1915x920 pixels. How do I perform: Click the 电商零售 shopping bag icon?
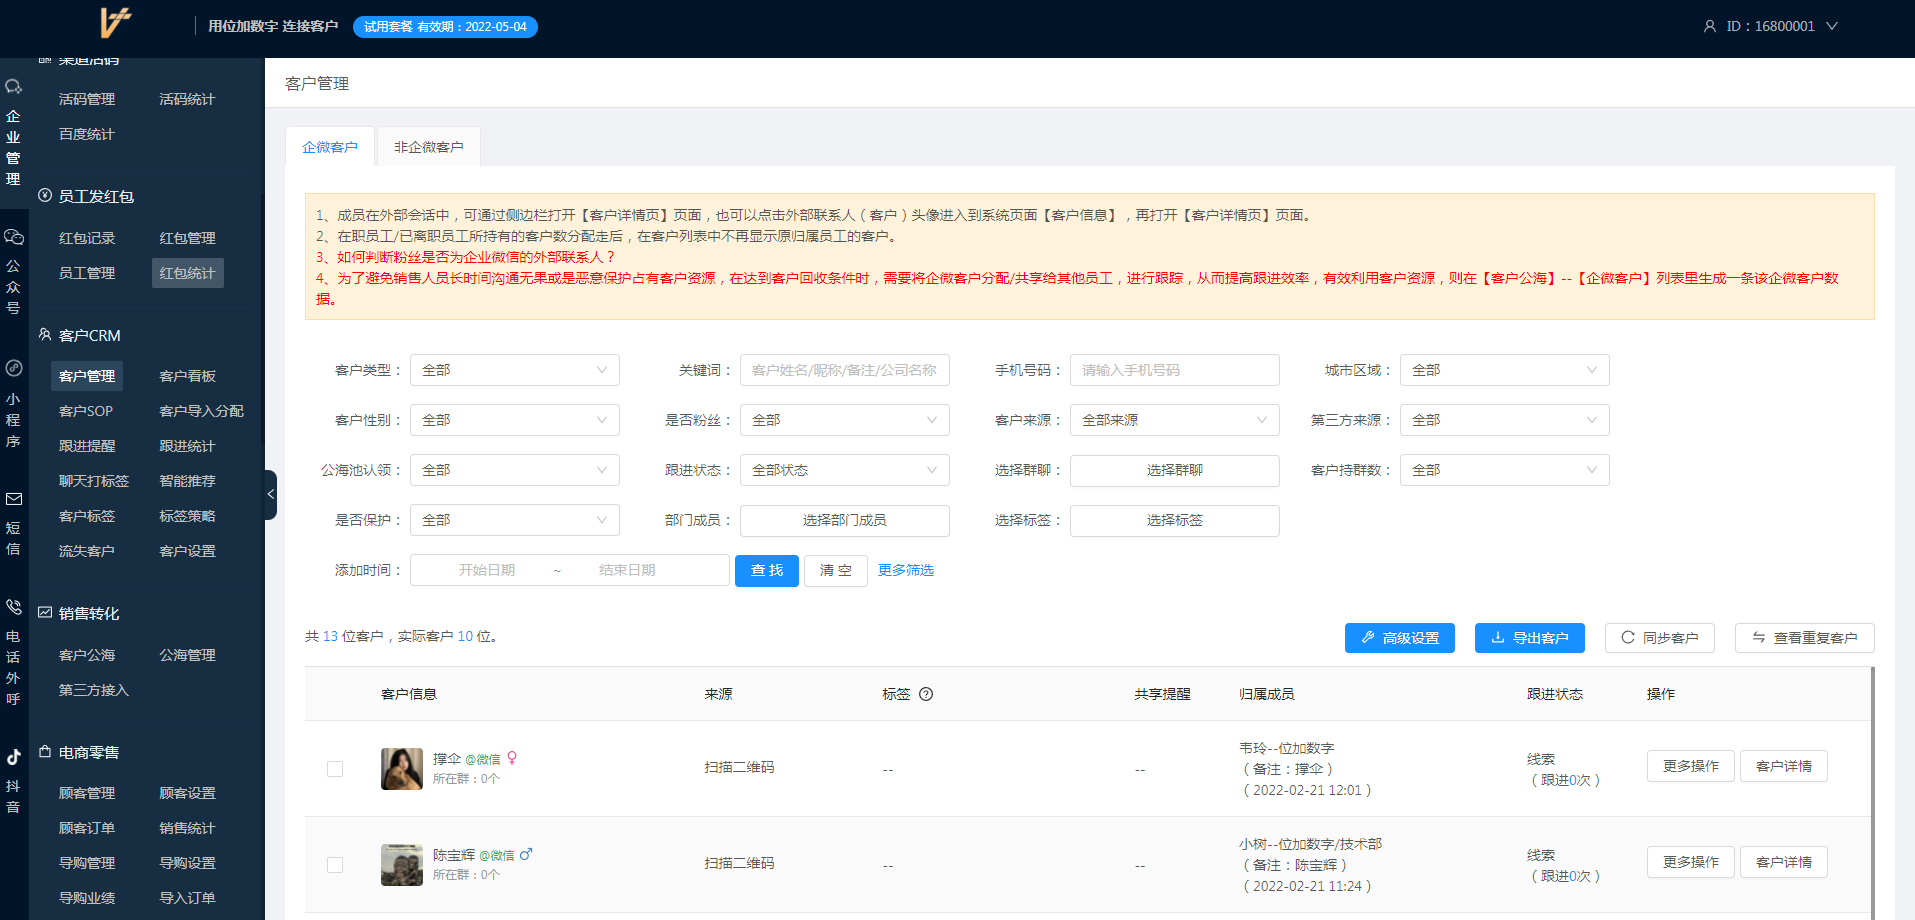coord(45,752)
